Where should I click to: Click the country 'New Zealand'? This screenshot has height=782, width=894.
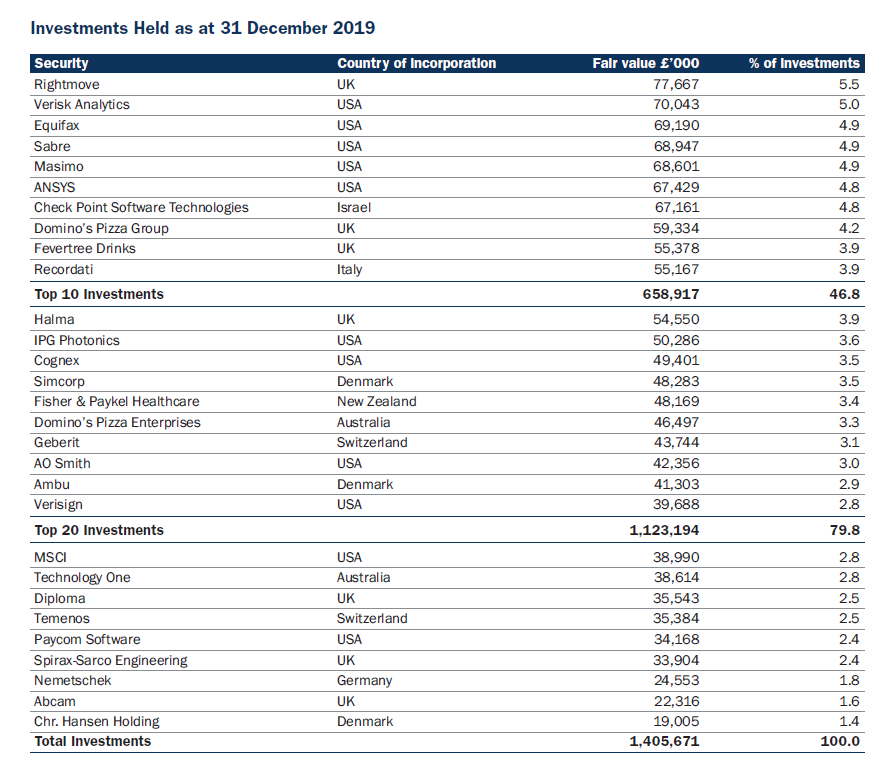(x=376, y=401)
